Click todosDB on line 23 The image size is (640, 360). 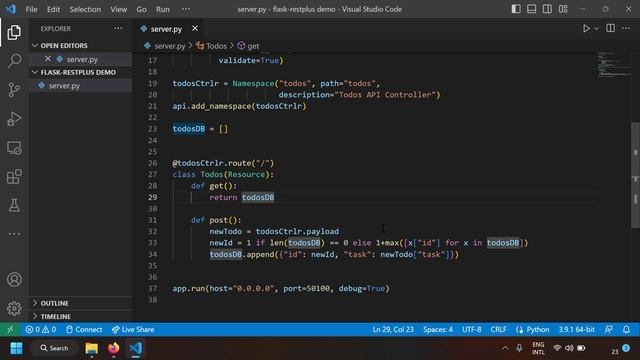click(x=189, y=129)
